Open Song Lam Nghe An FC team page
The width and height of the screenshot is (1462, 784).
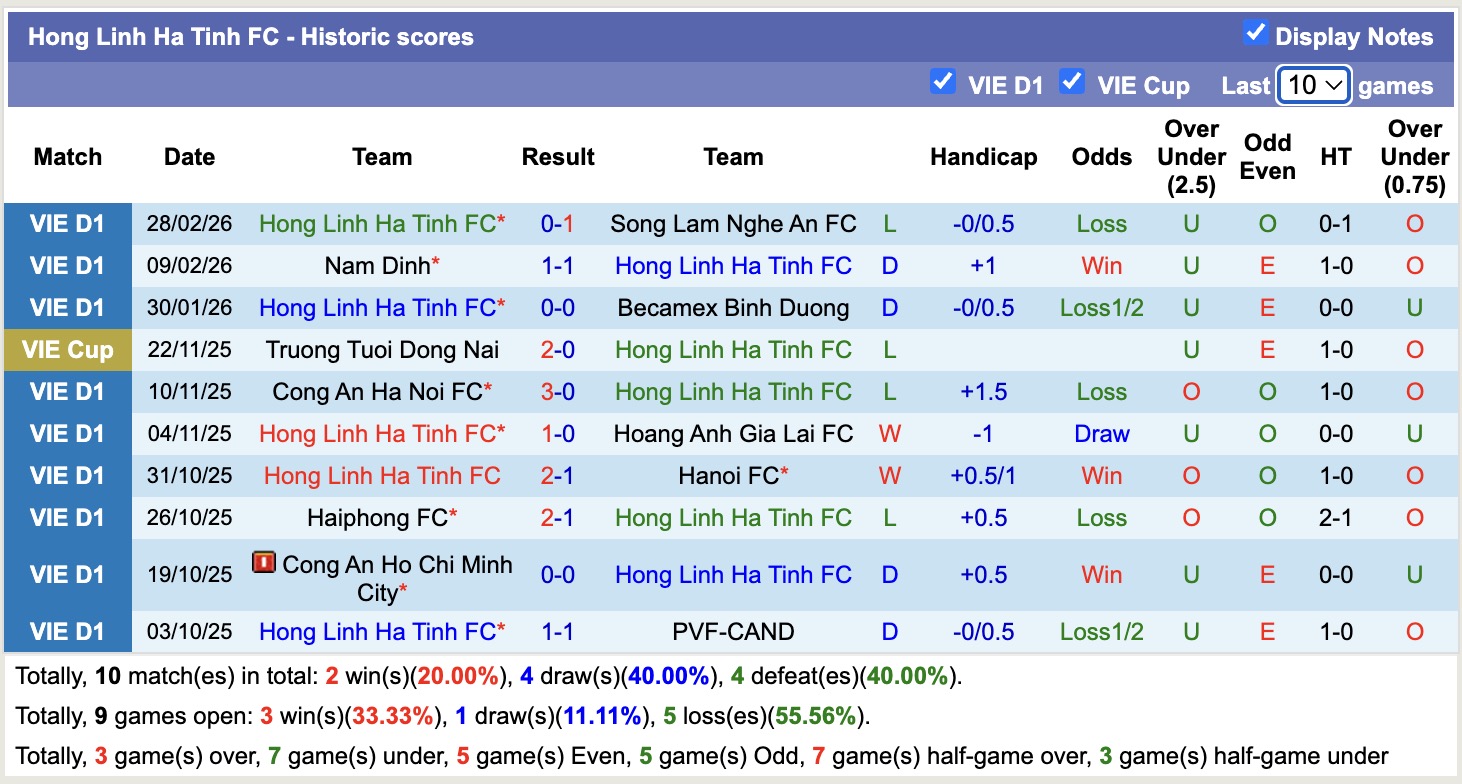tap(733, 223)
